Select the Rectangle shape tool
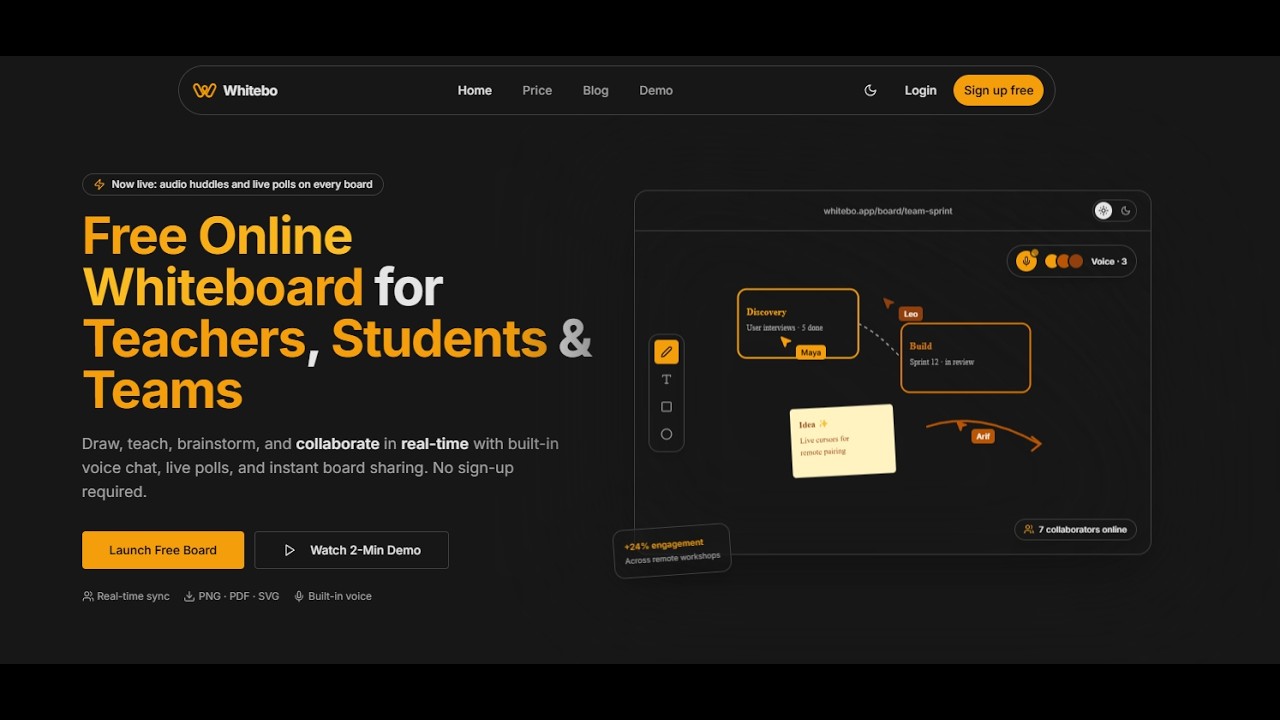 666,407
